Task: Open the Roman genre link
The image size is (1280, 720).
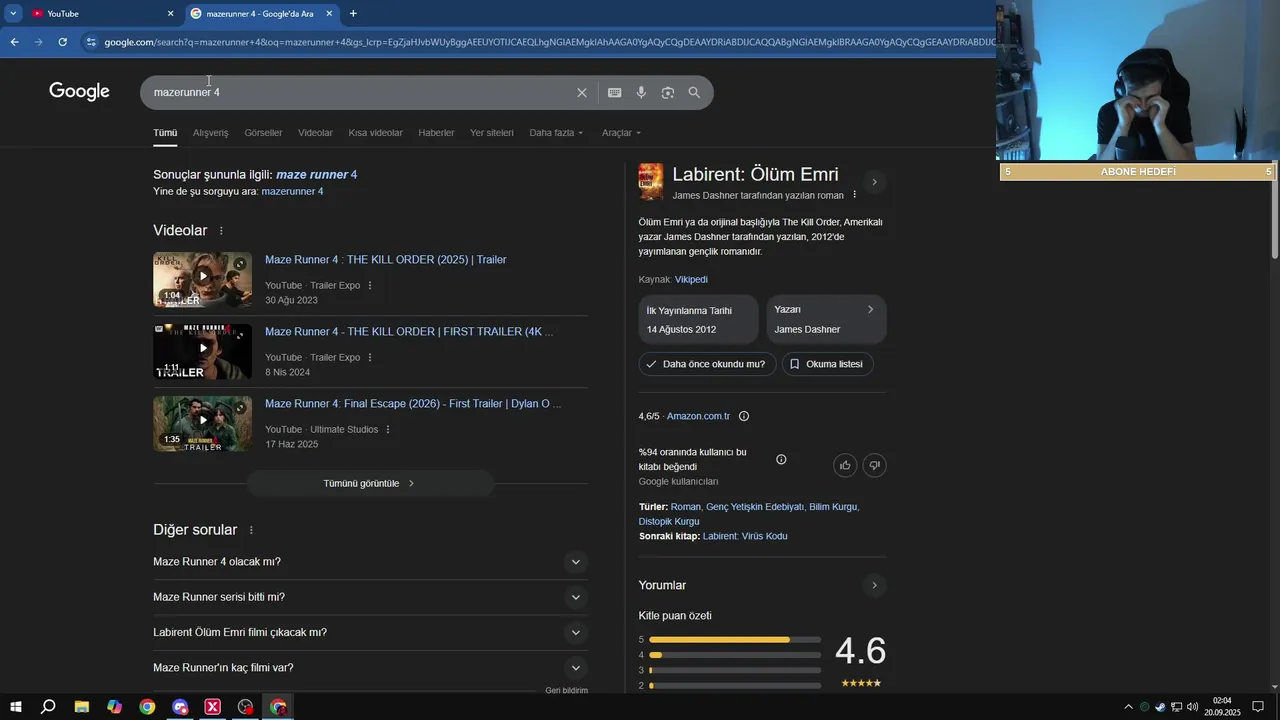Action: tap(685, 507)
